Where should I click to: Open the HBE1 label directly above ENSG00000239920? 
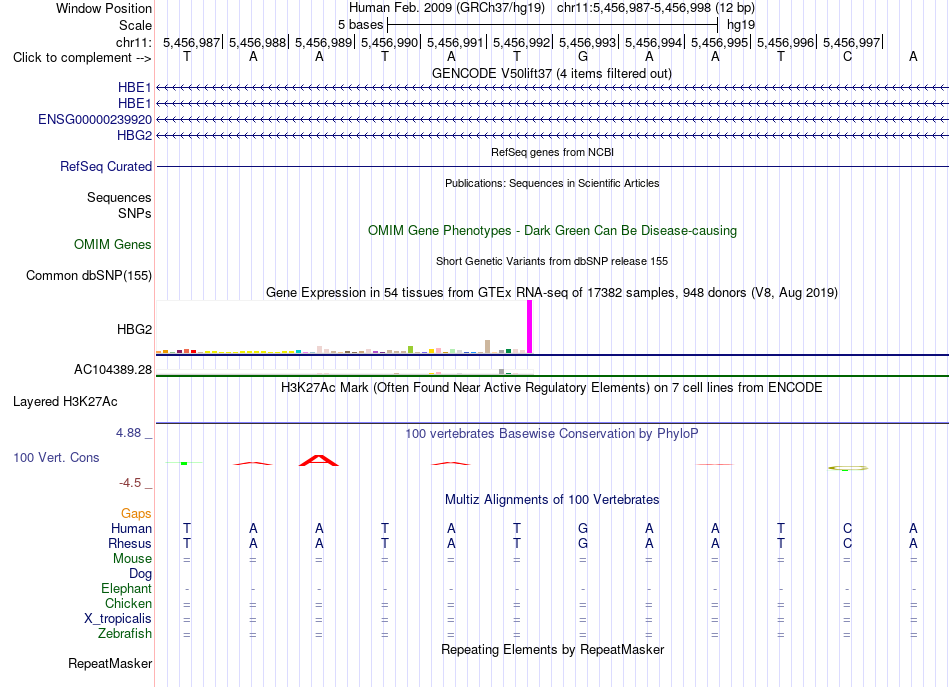click(x=135, y=104)
